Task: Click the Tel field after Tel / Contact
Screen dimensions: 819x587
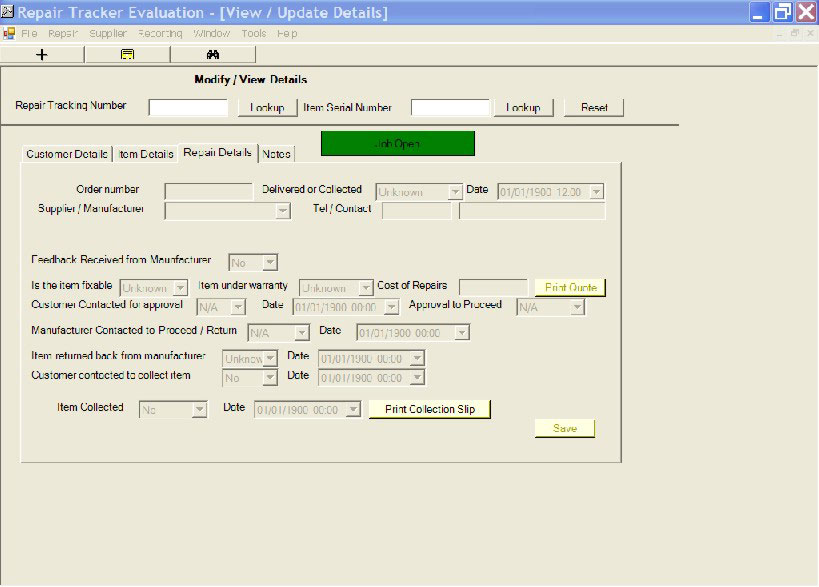Action: point(417,211)
